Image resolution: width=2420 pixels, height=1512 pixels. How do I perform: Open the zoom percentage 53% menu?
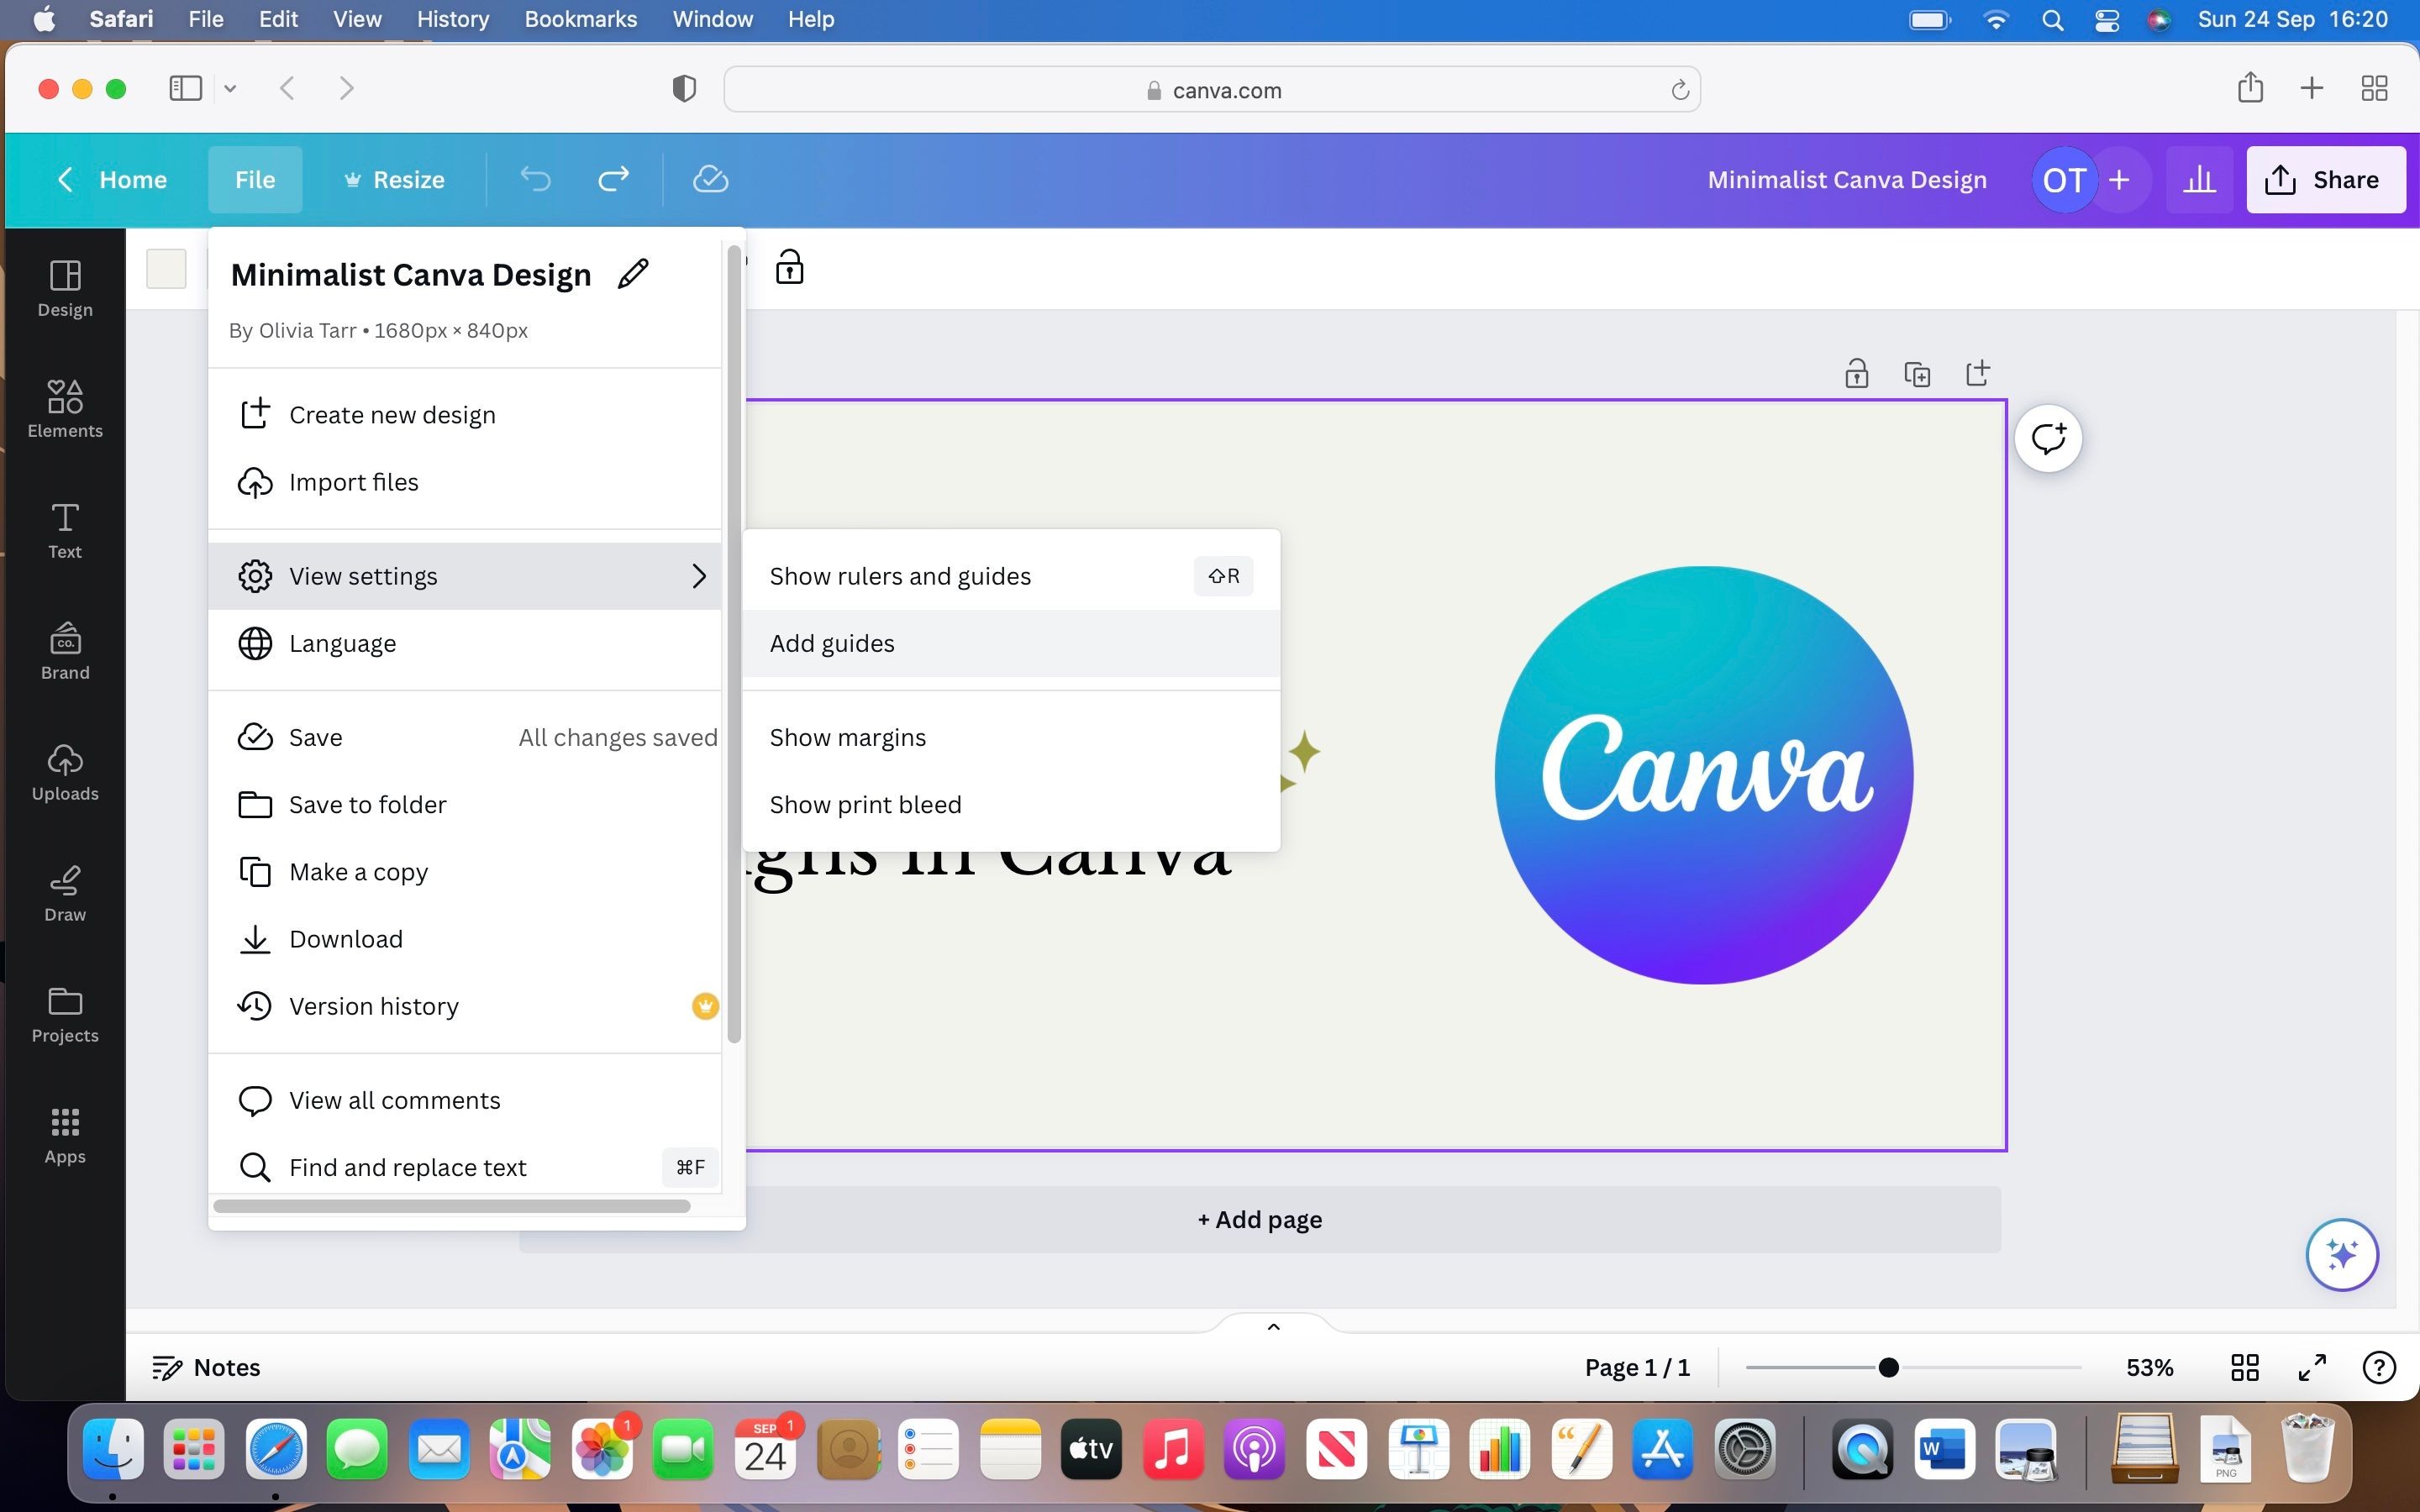coord(2149,1367)
